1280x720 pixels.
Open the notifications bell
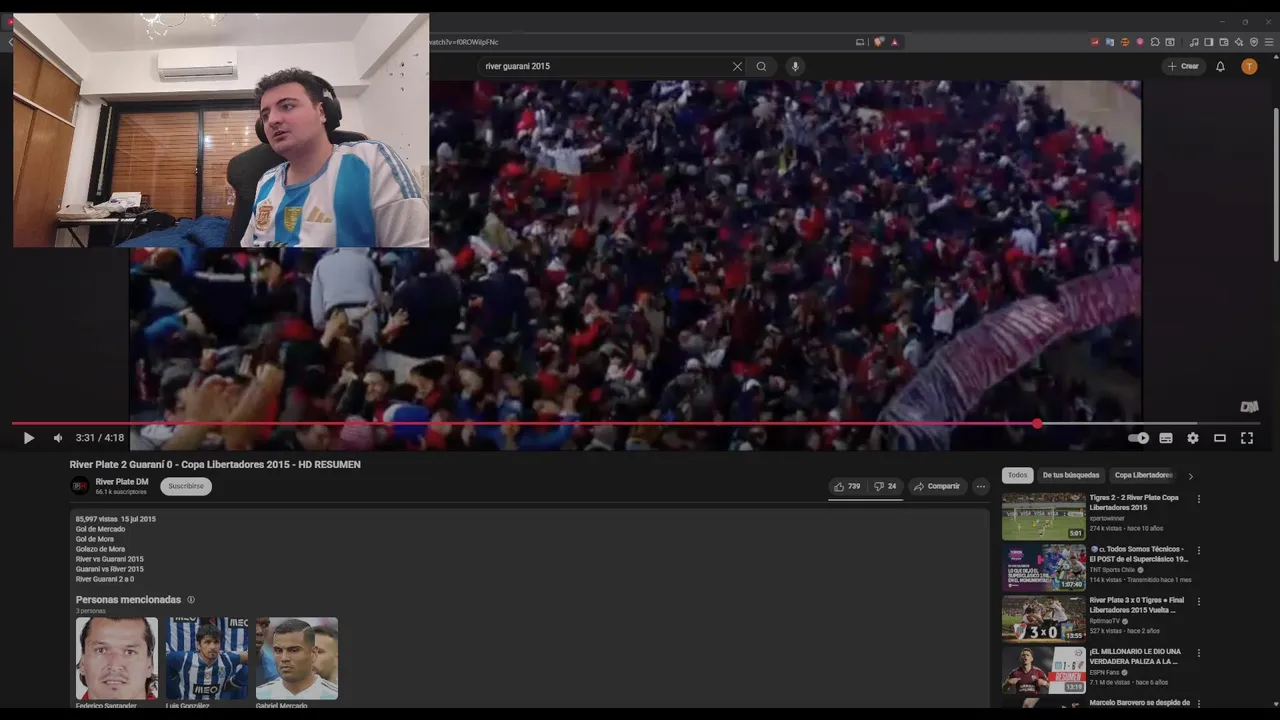(1220, 66)
